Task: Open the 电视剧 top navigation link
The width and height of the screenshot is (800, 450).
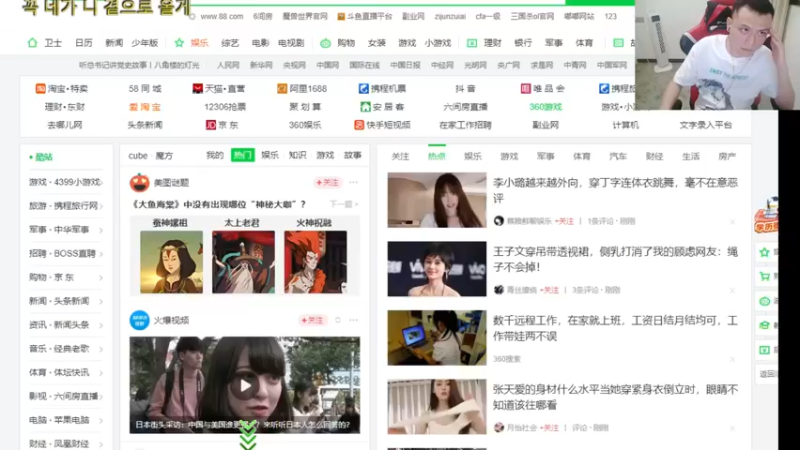Action: (x=291, y=43)
